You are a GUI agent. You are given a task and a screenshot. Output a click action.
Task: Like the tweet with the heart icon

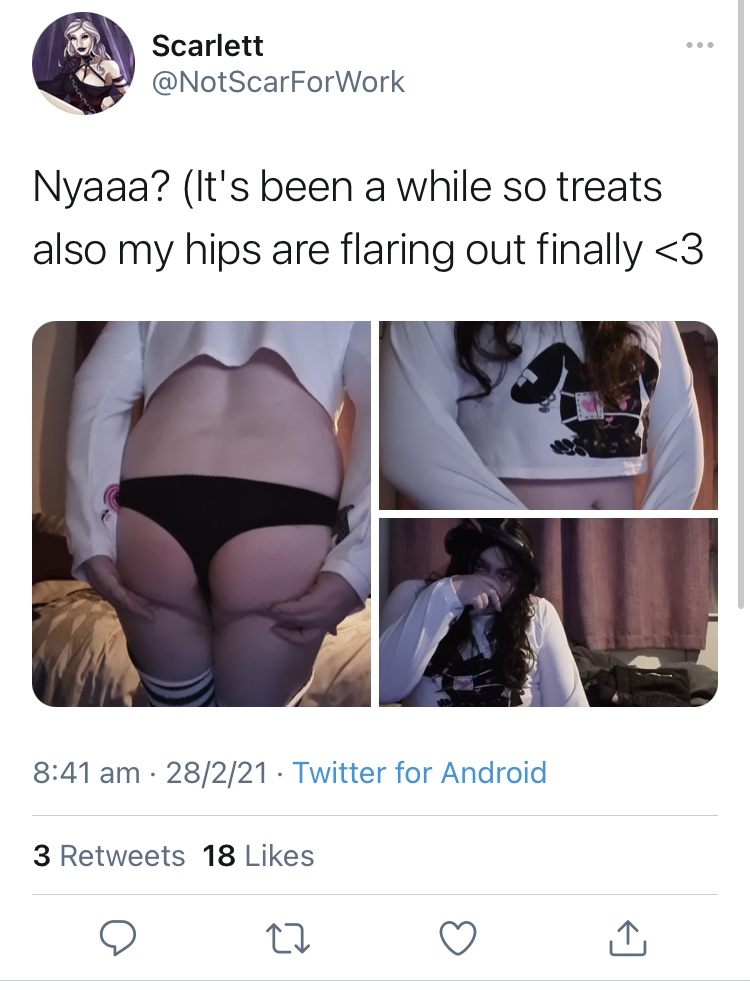(458, 938)
